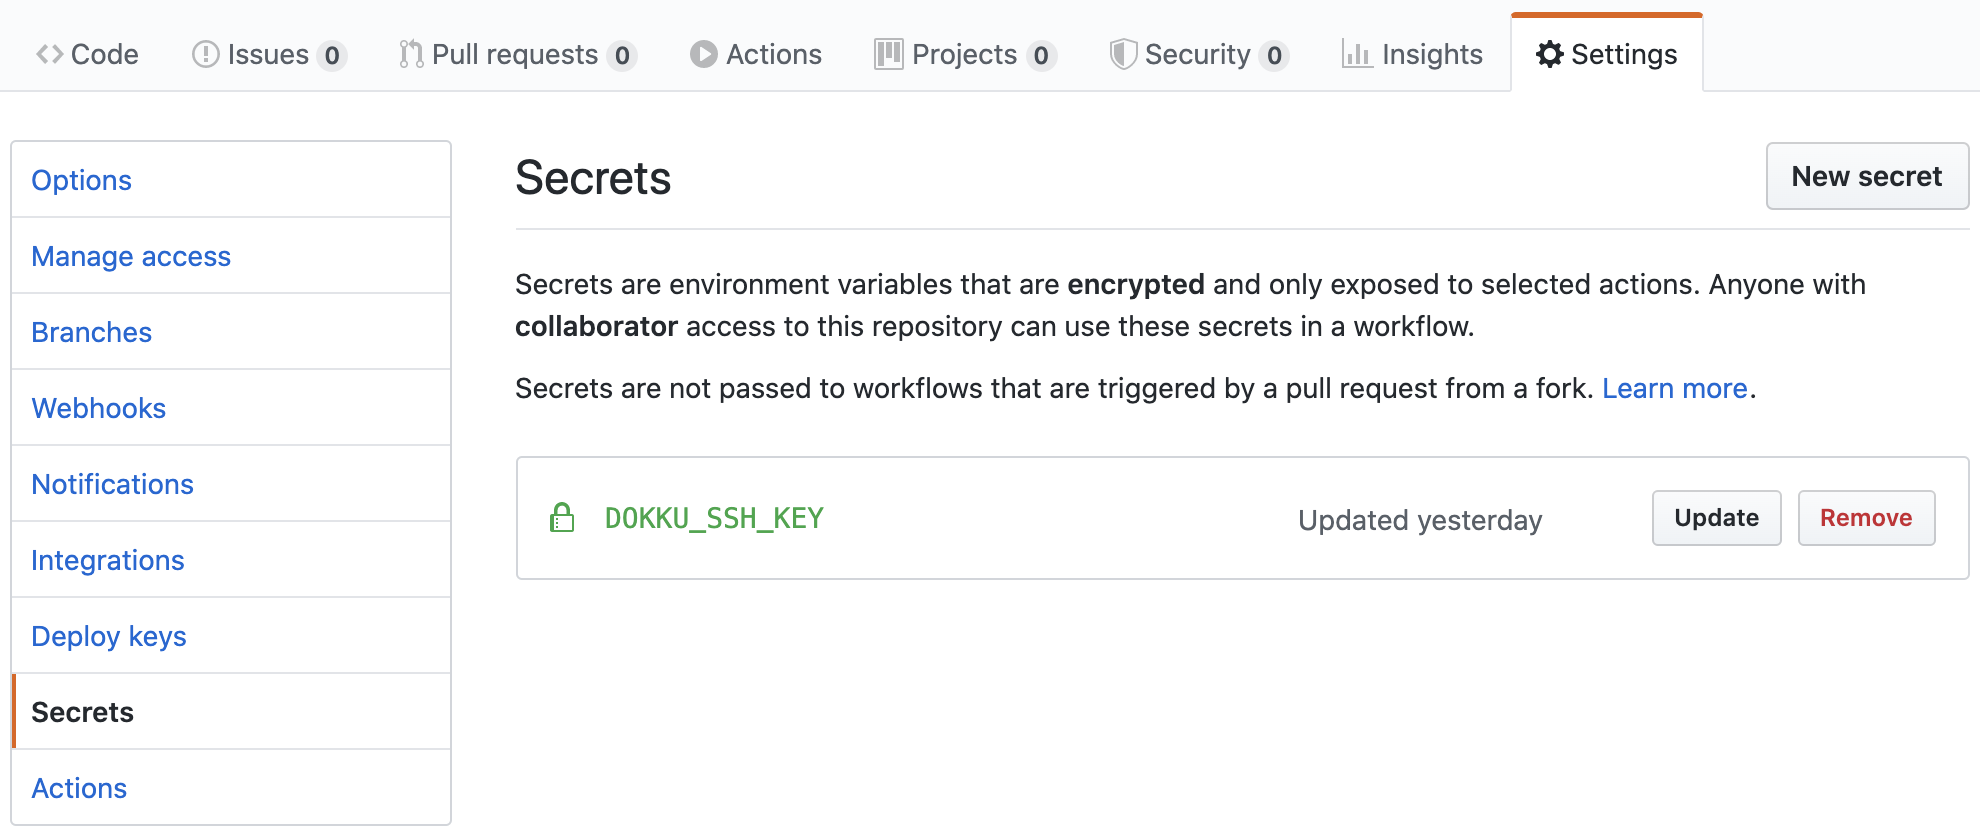Click the gear icon on the Settings tab

tap(1548, 54)
